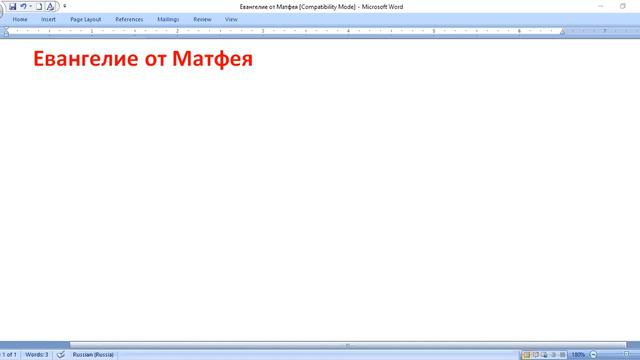Click the font formatting 'A' toolbar icon
This screenshot has width=640, height=360.
click(50, 7)
